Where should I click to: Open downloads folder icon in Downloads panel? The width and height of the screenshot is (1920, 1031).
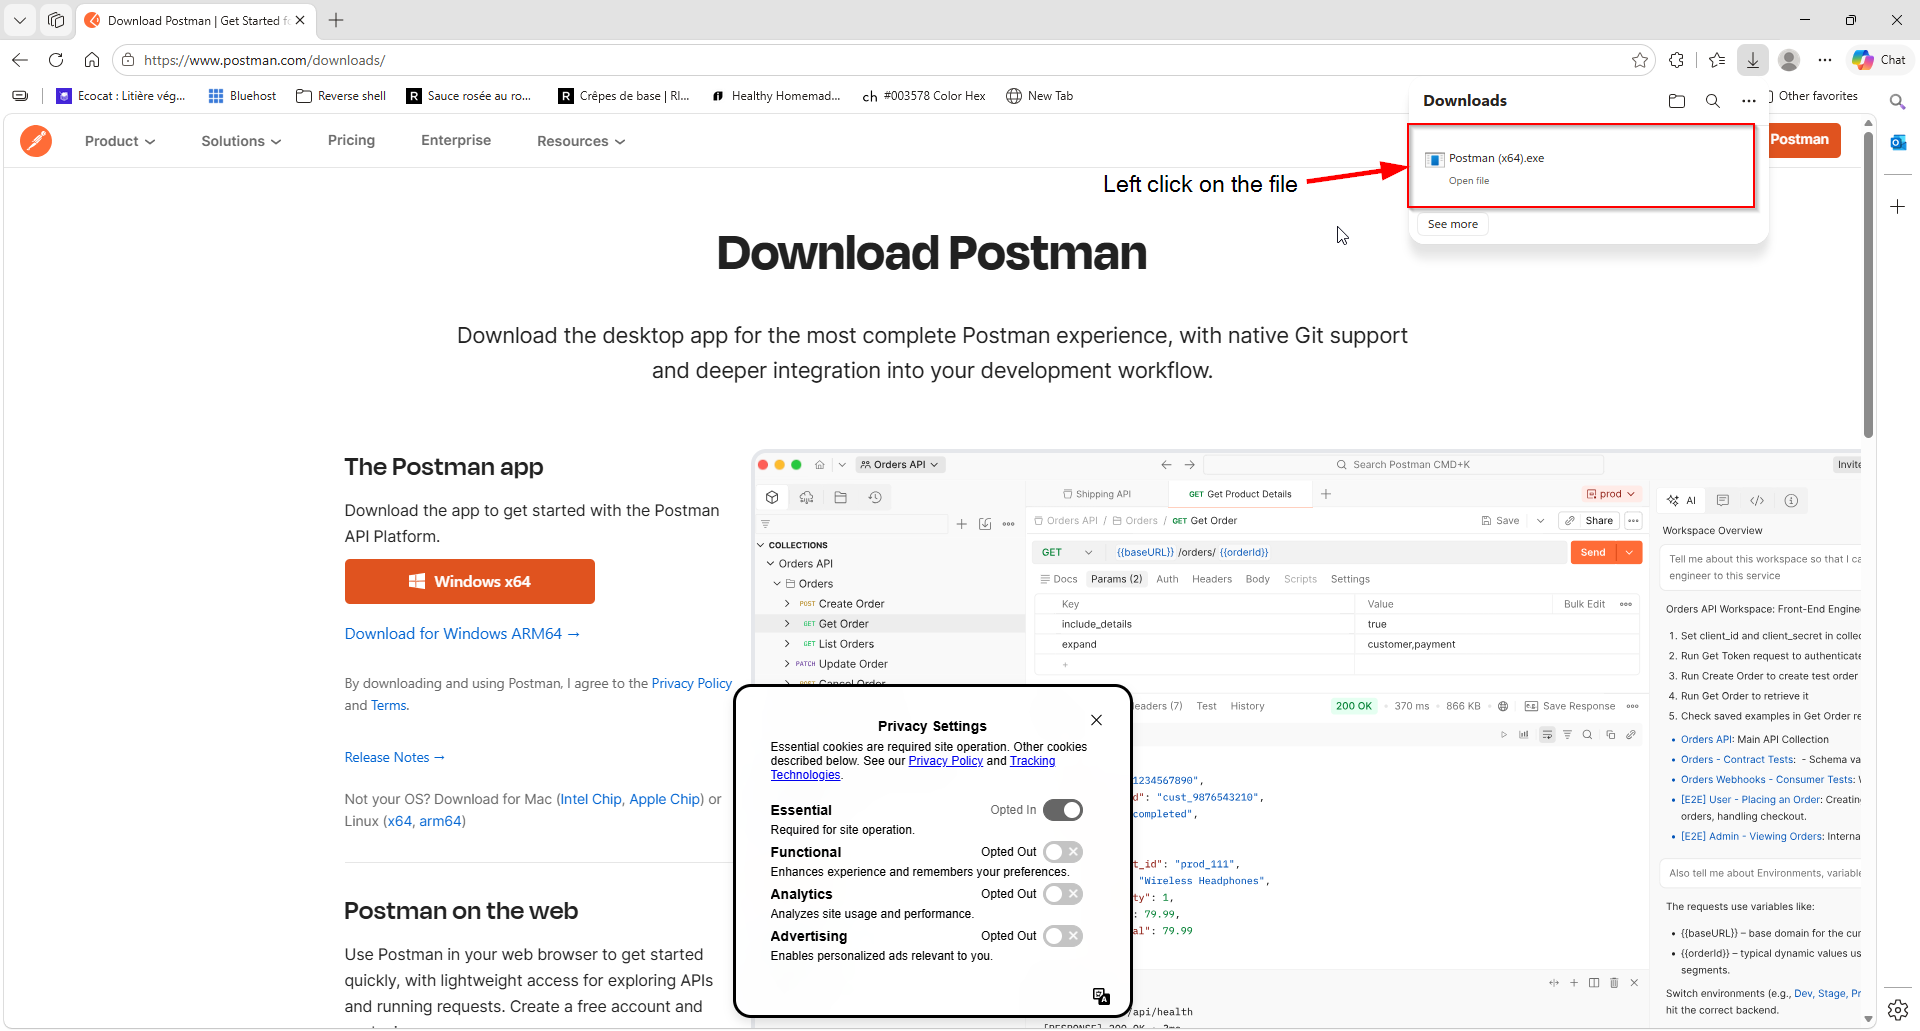[1677, 101]
